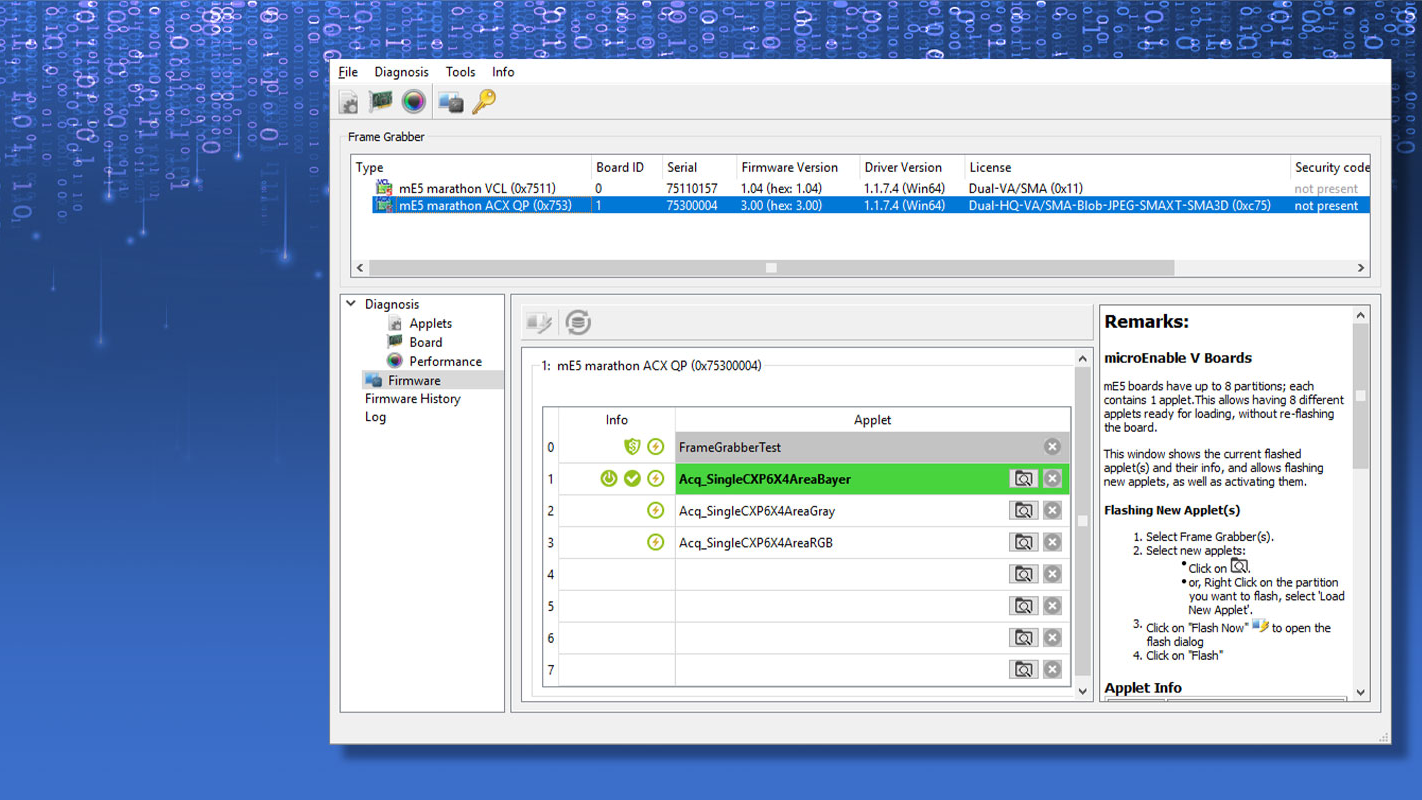The height and width of the screenshot is (800, 1422).
Task: Open the File menu
Action: click(x=348, y=72)
